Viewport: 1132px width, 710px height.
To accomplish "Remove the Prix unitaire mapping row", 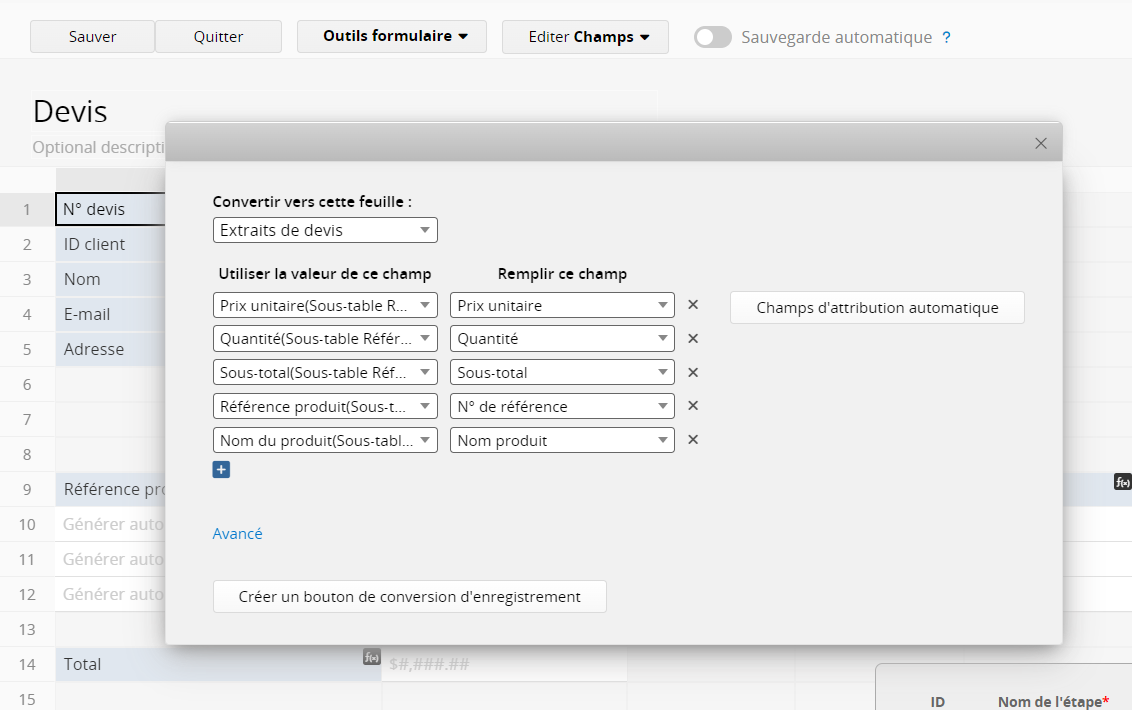I will (x=692, y=305).
